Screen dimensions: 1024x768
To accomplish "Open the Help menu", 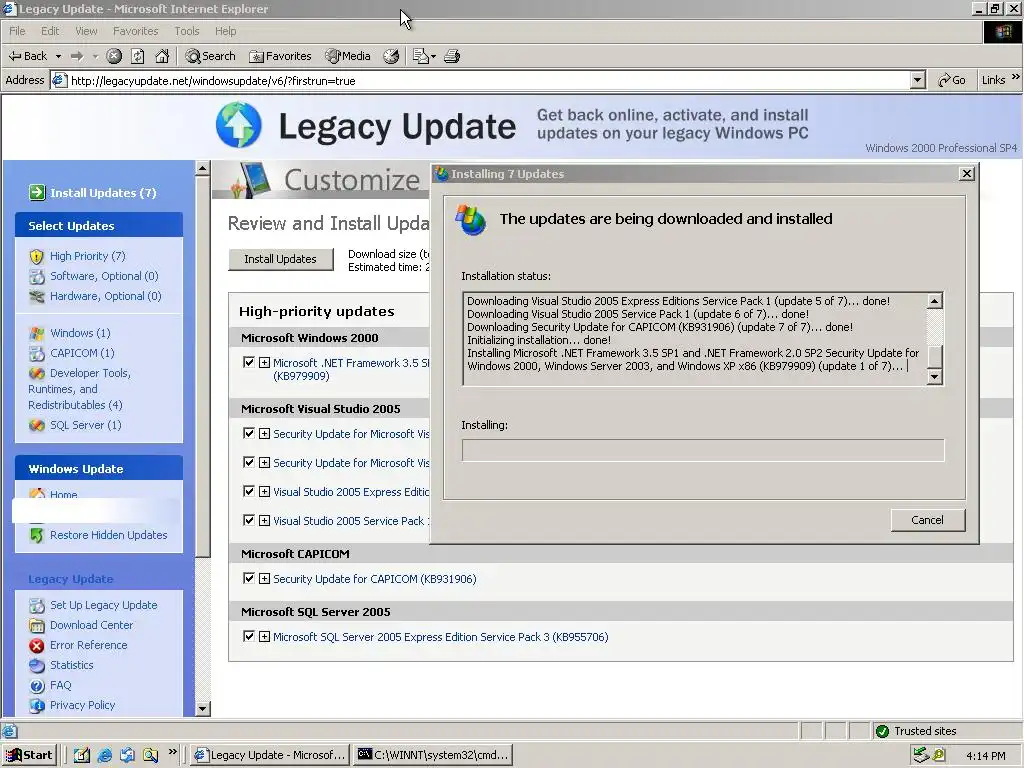I will coord(225,31).
